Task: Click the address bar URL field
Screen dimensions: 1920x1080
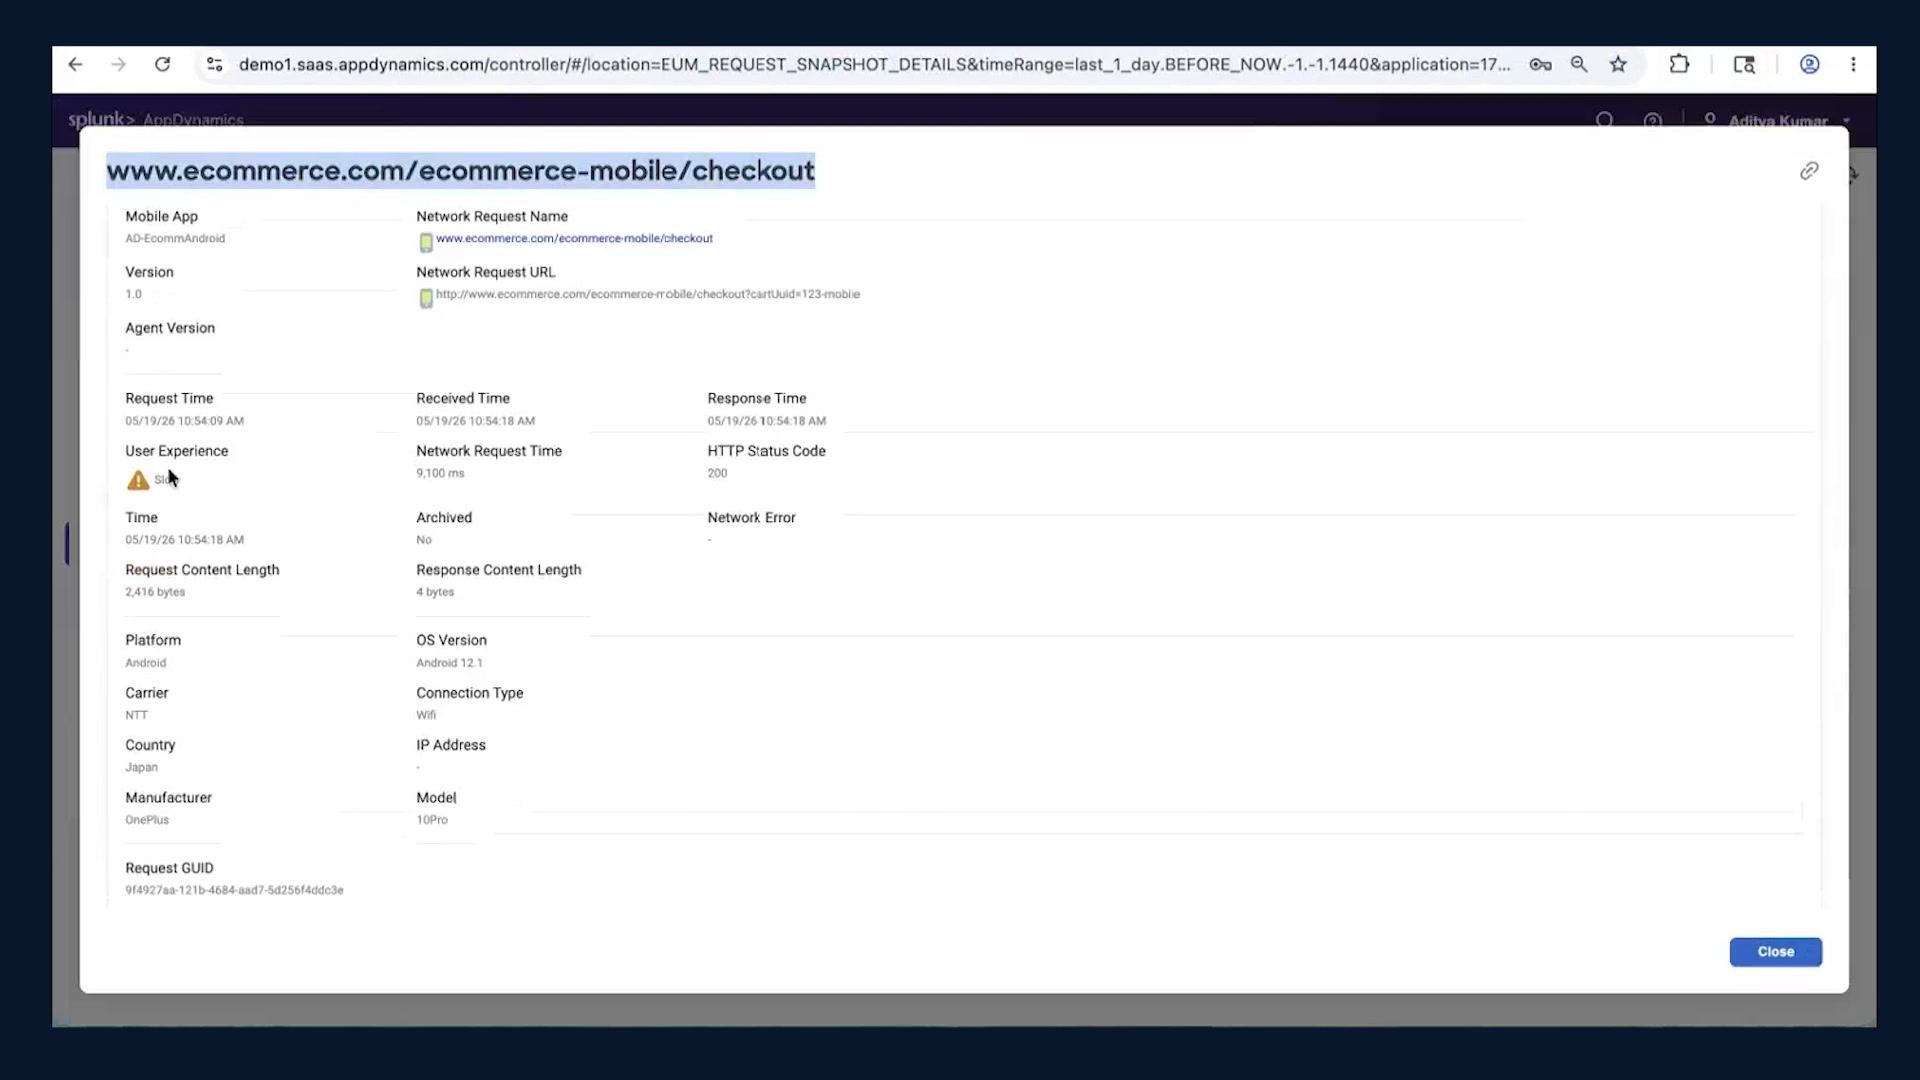Action: (x=874, y=65)
